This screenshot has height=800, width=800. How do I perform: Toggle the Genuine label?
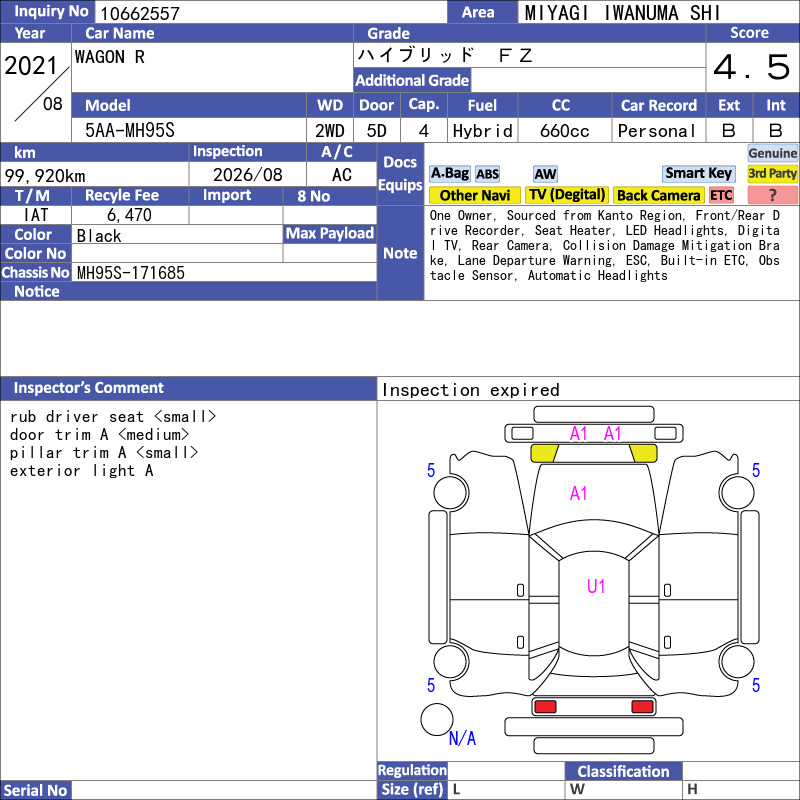click(772, 153)
